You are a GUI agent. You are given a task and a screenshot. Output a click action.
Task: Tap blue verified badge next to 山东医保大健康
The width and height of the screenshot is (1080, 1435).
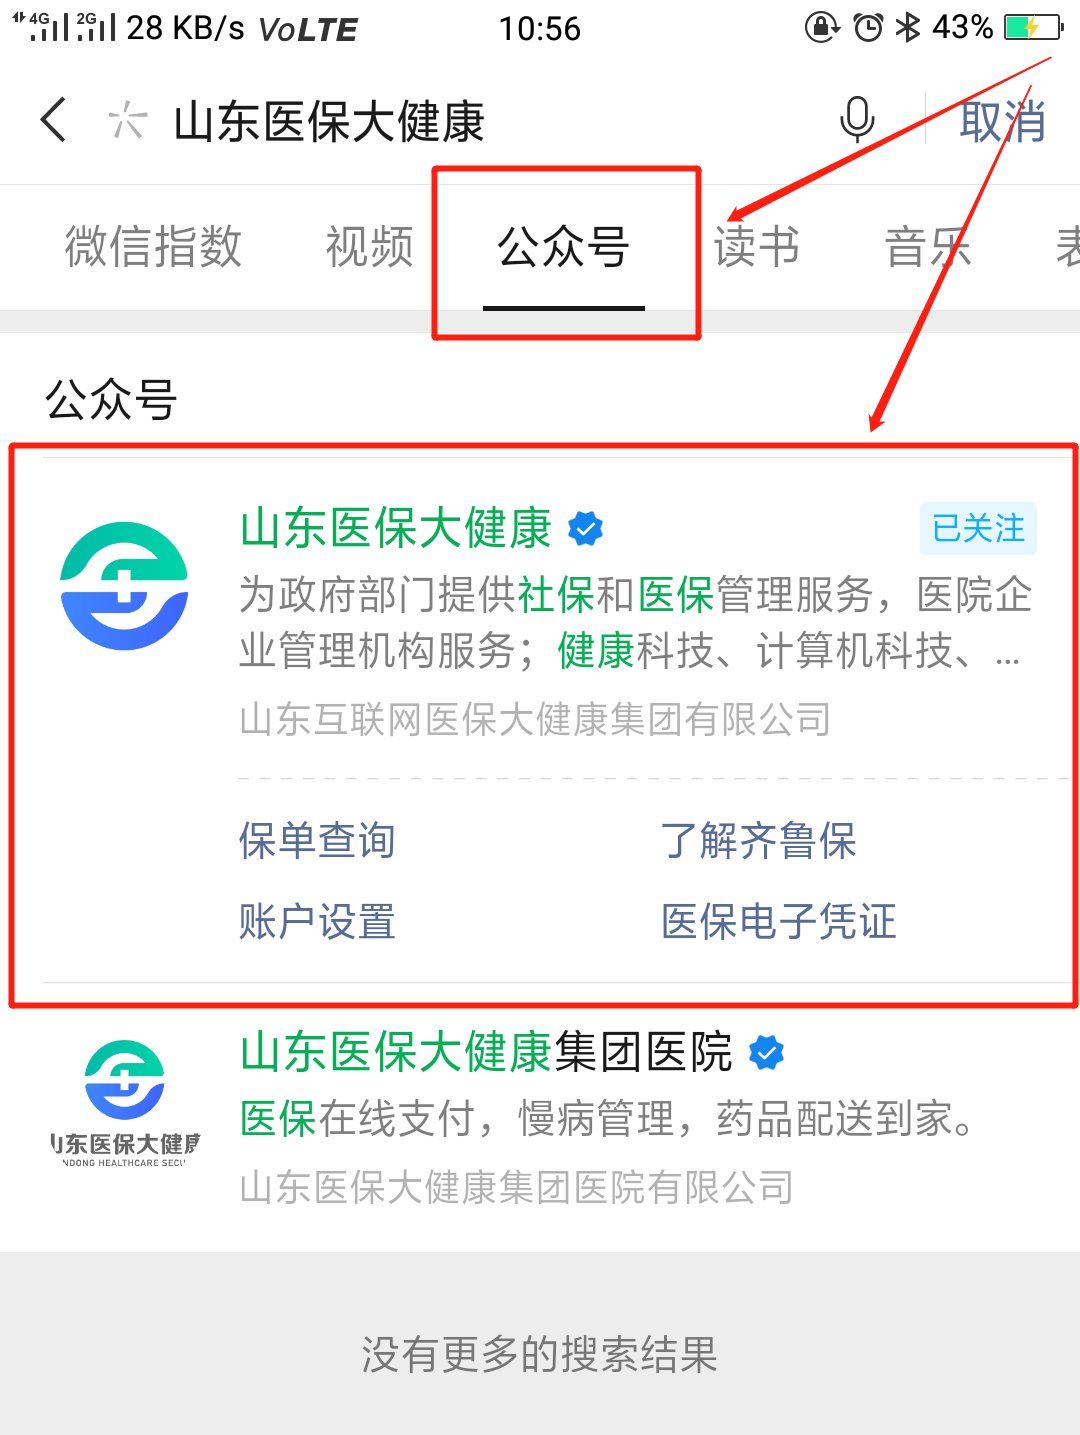click(585, 528)
